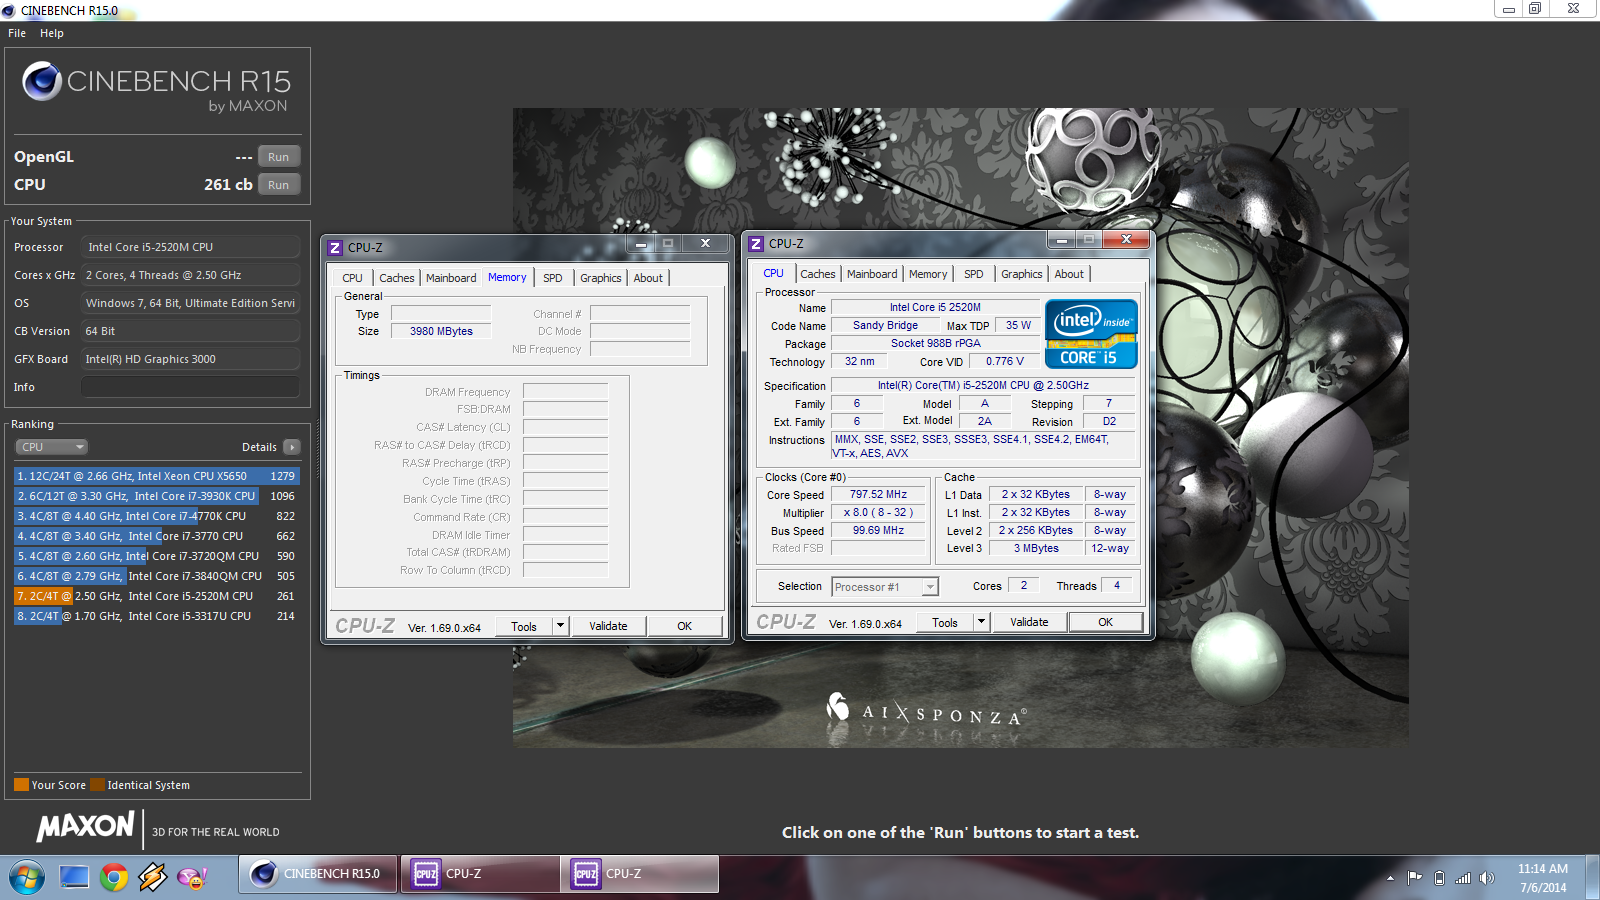Click the Z icon in right CPU-Z title bar
1600x900 pixels.
pyautogui.click(x=756, y=243)
